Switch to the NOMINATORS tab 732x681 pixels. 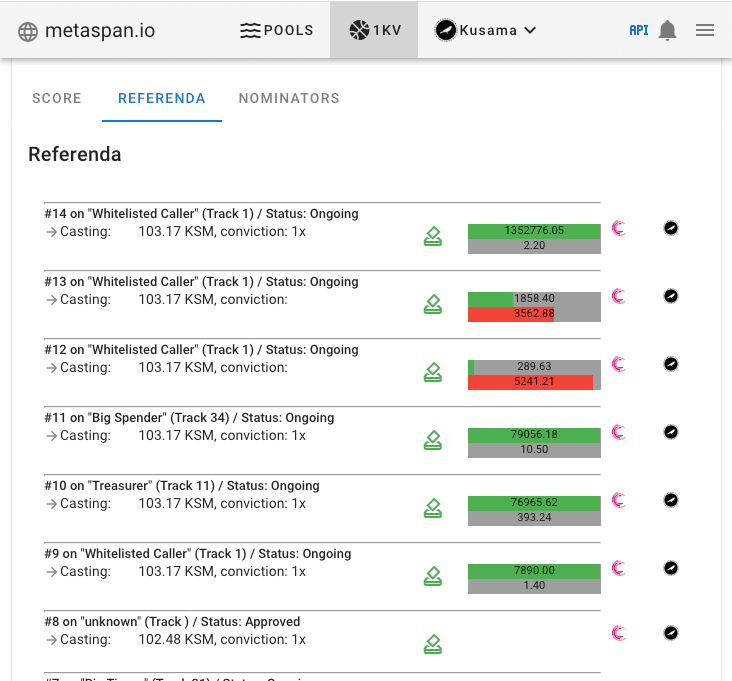point(289,98)
